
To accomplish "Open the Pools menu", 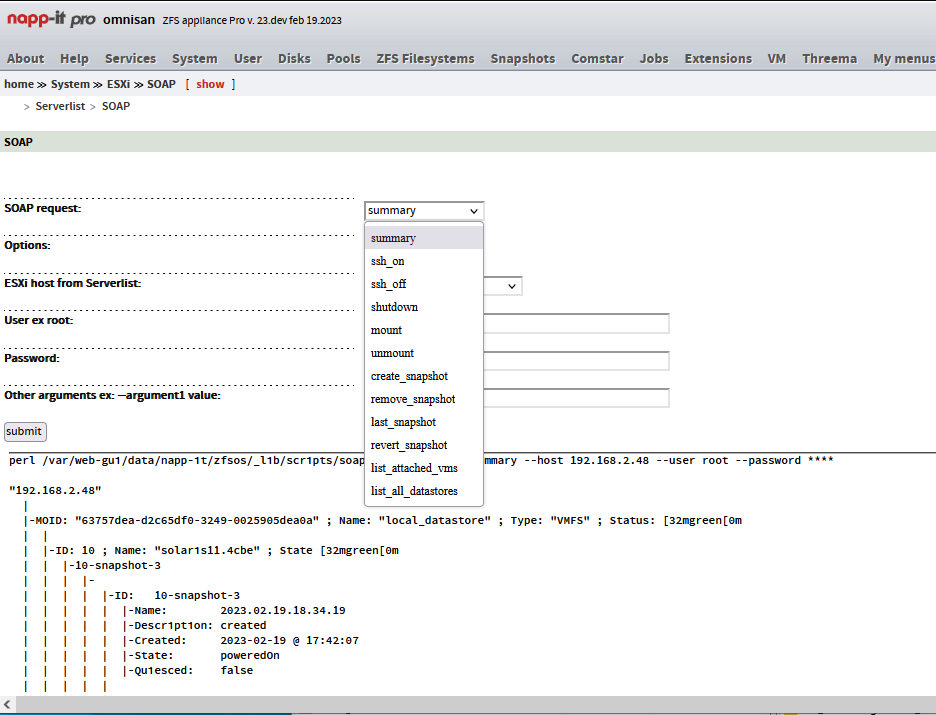I will [x=343, y=58].
